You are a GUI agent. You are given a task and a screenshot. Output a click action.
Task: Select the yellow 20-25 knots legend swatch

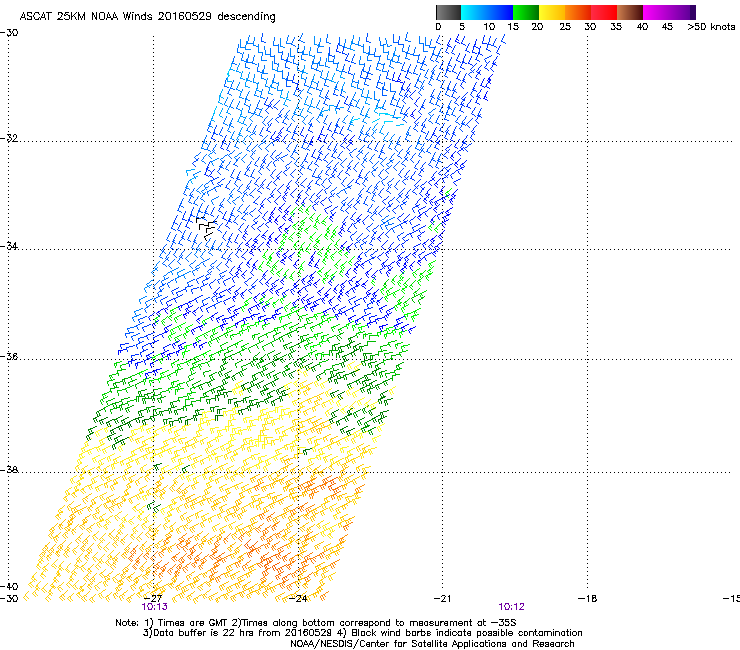(552, 12)
